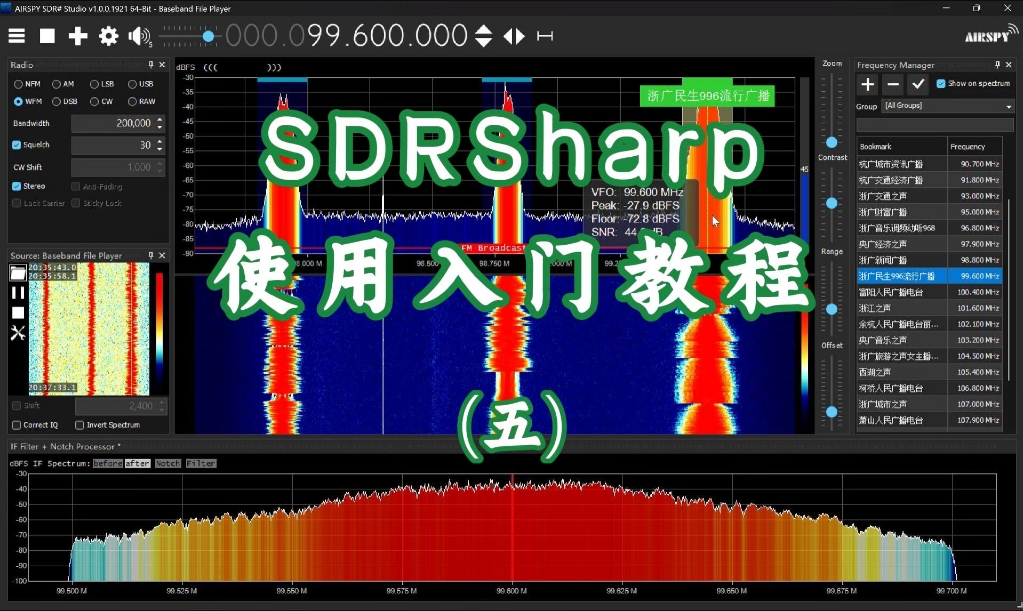This screenshot has height=611, width=1023.
Task: Toggle the Filter option in IF Spectrum
Action: tap(201, 464)
